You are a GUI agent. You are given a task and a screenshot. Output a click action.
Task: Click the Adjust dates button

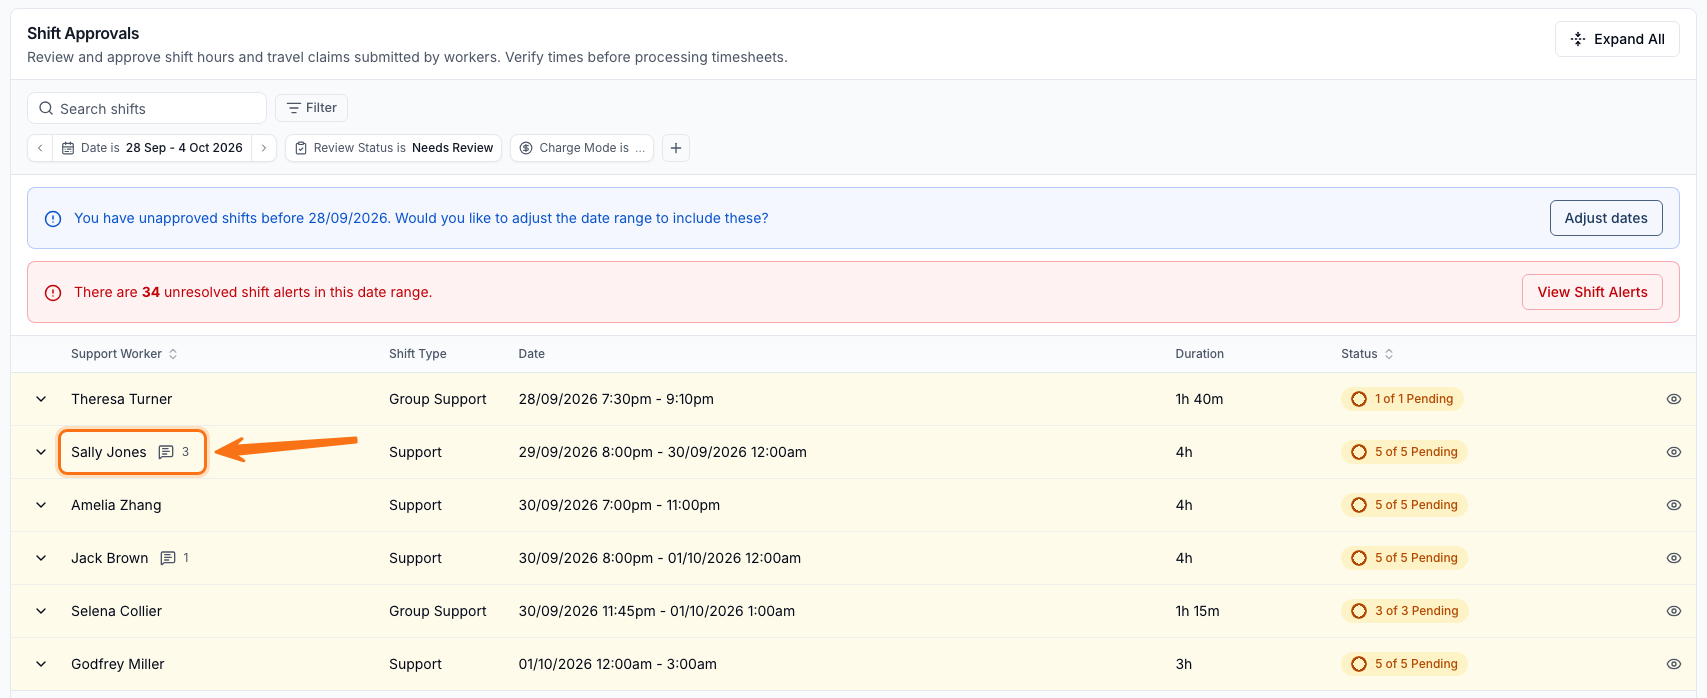(1606, 218)
